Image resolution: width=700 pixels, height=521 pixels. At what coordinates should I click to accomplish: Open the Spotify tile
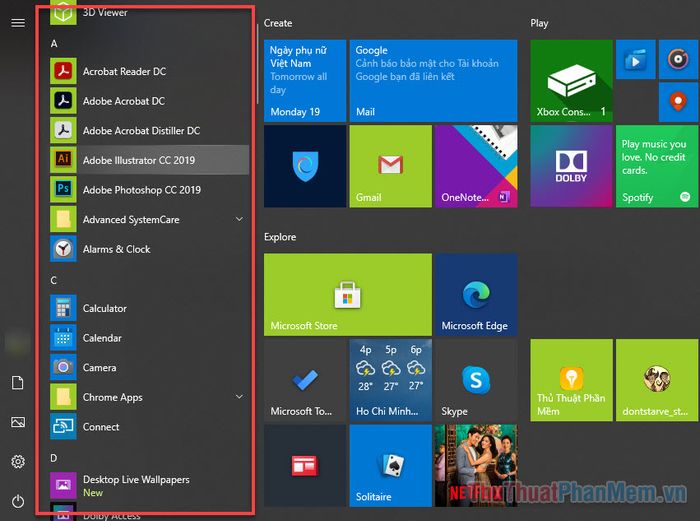(657, 166)
